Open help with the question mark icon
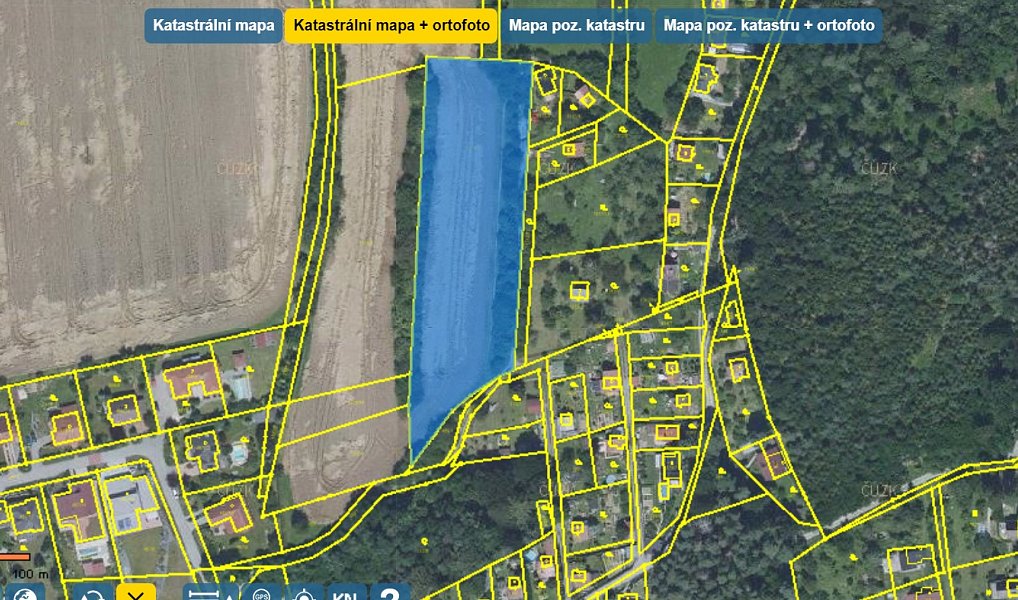The image size is (1018, 600). pyautogui.click(x=390, y=592)
